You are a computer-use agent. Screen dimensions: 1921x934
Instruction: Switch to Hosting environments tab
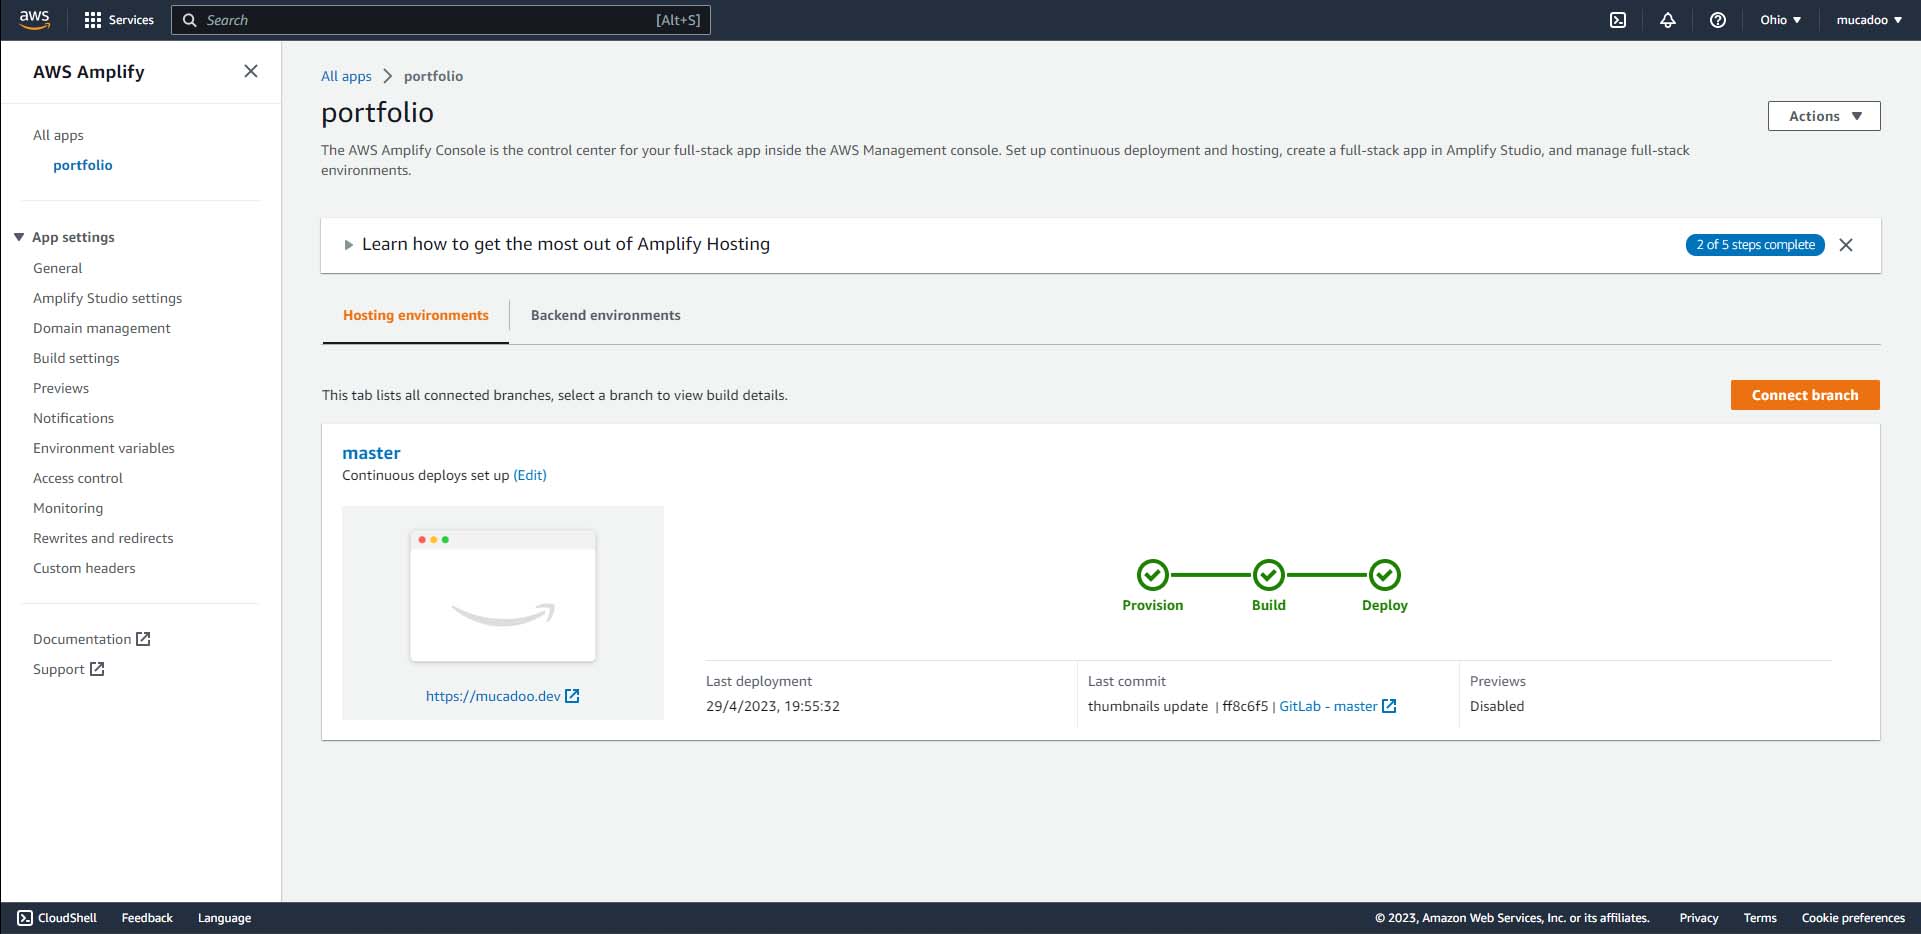click(x=416, y=315)
